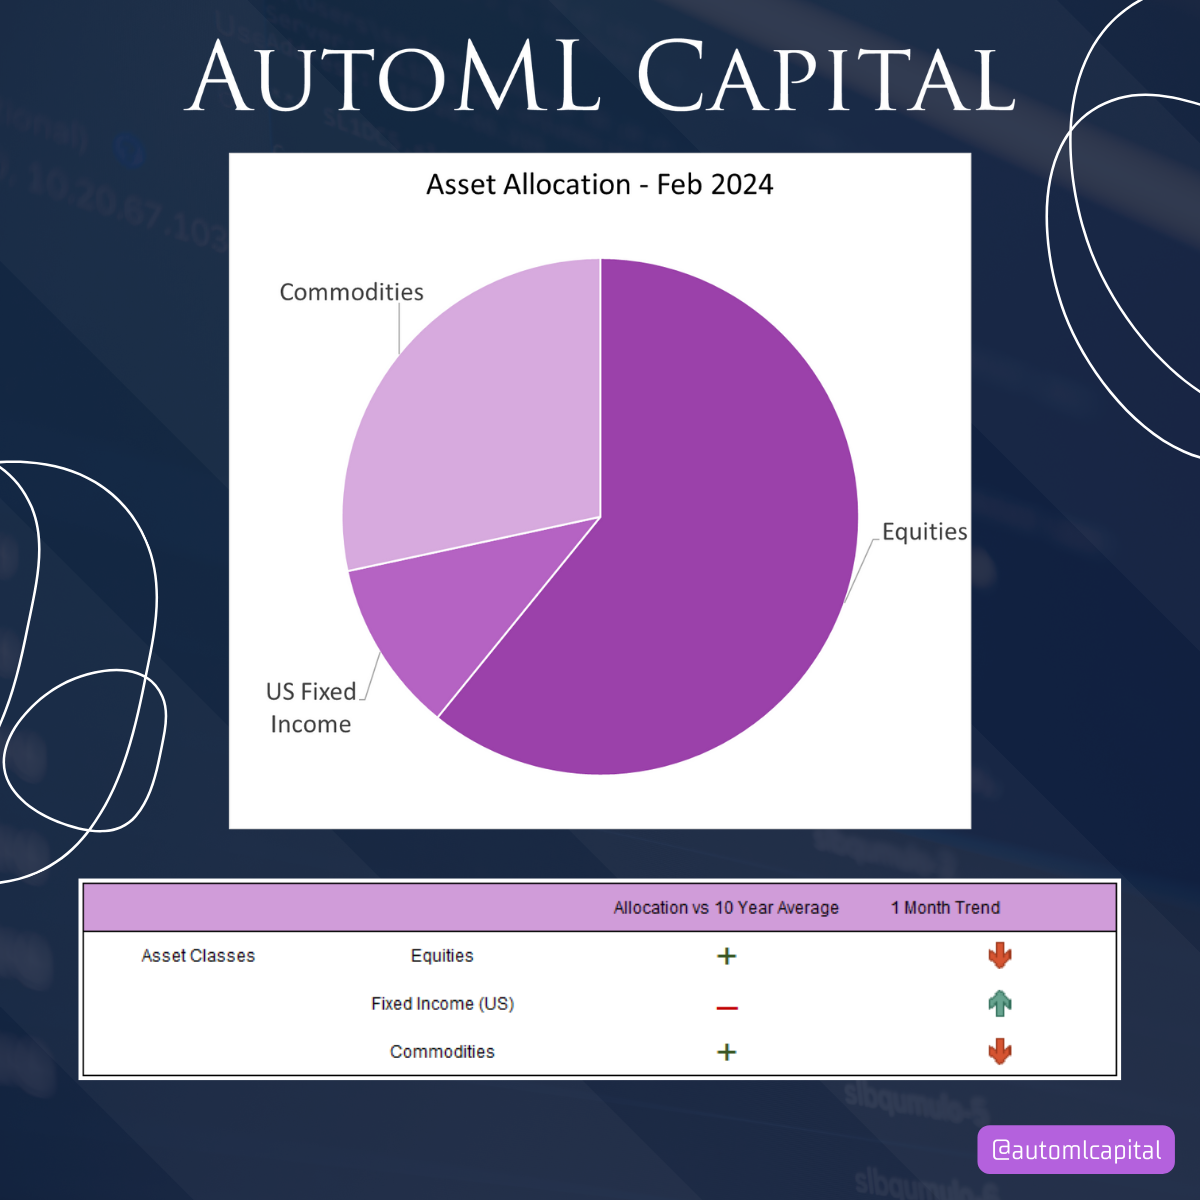The height and width of the screenshot is (1200, 1200).
Task: Select the red minus sign for Fixed Income
Action: coord(727,1007)
